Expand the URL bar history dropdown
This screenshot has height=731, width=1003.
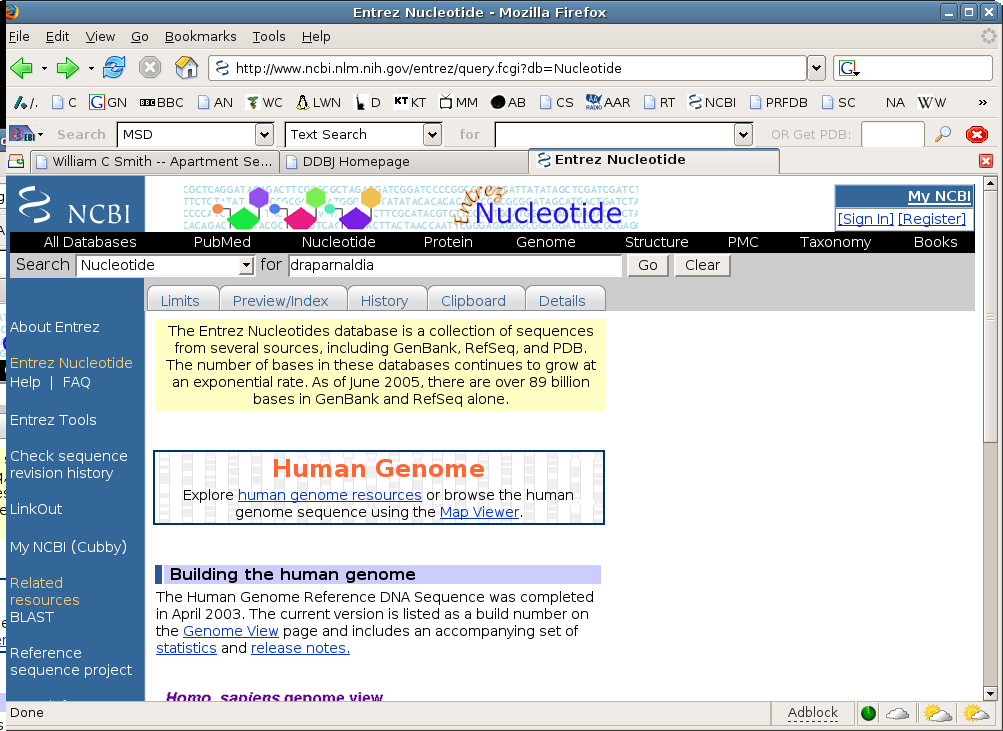click(x=816, y=68)
